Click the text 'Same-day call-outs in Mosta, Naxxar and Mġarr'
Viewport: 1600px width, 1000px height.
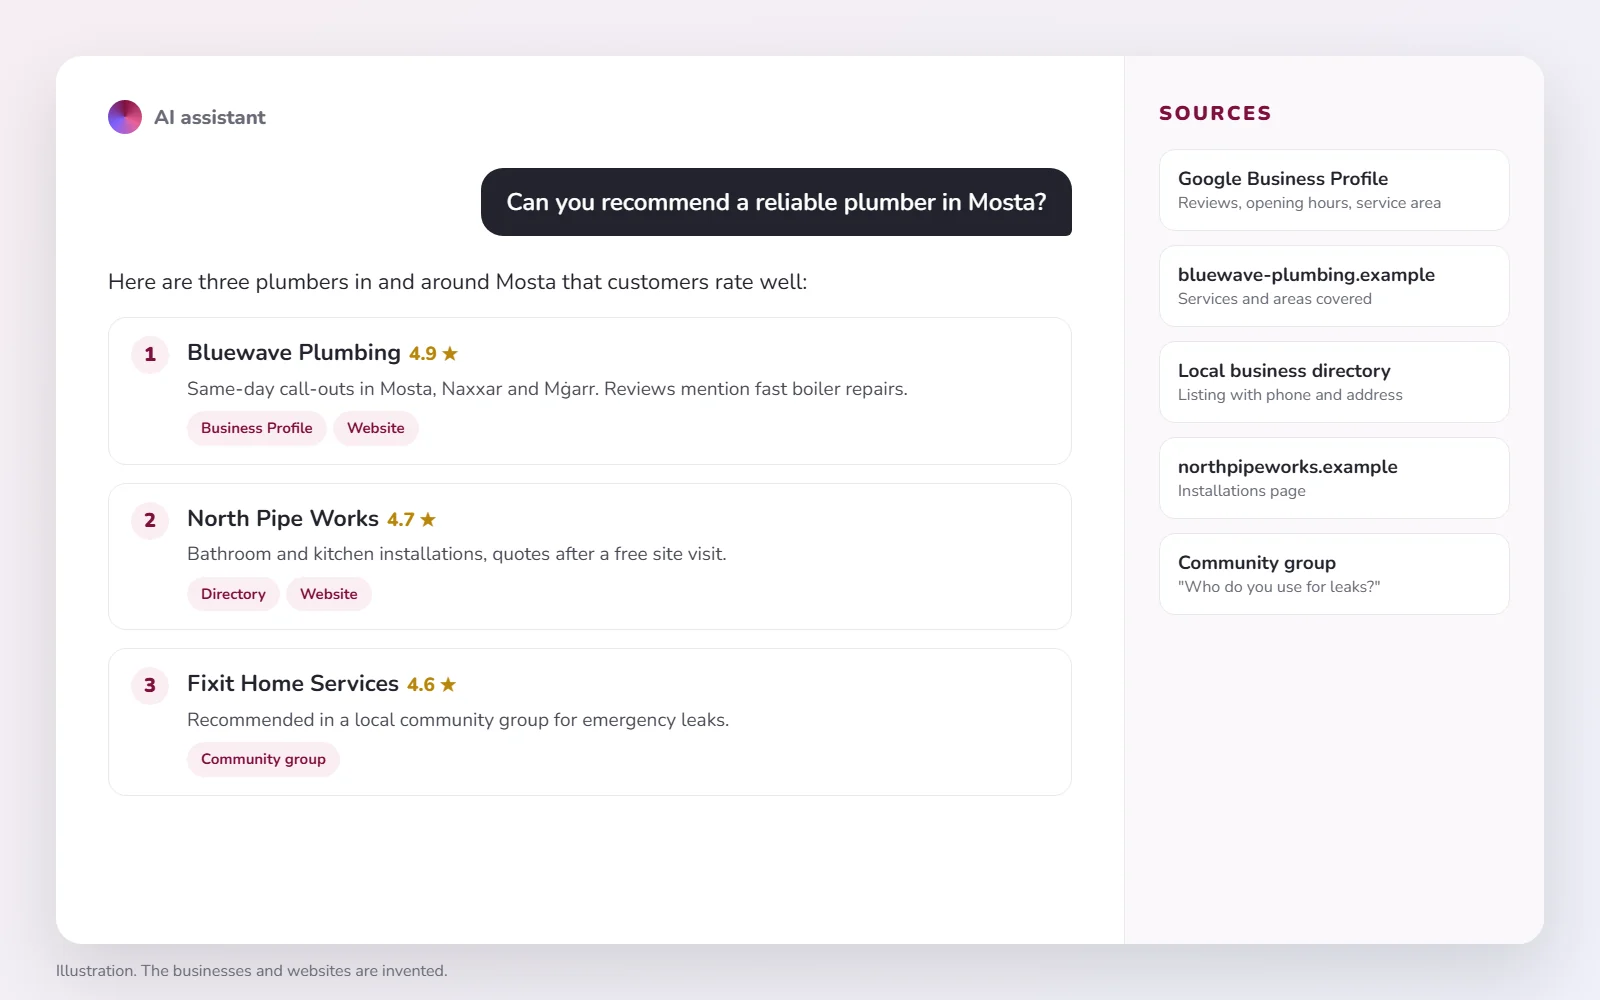[392, 389]
